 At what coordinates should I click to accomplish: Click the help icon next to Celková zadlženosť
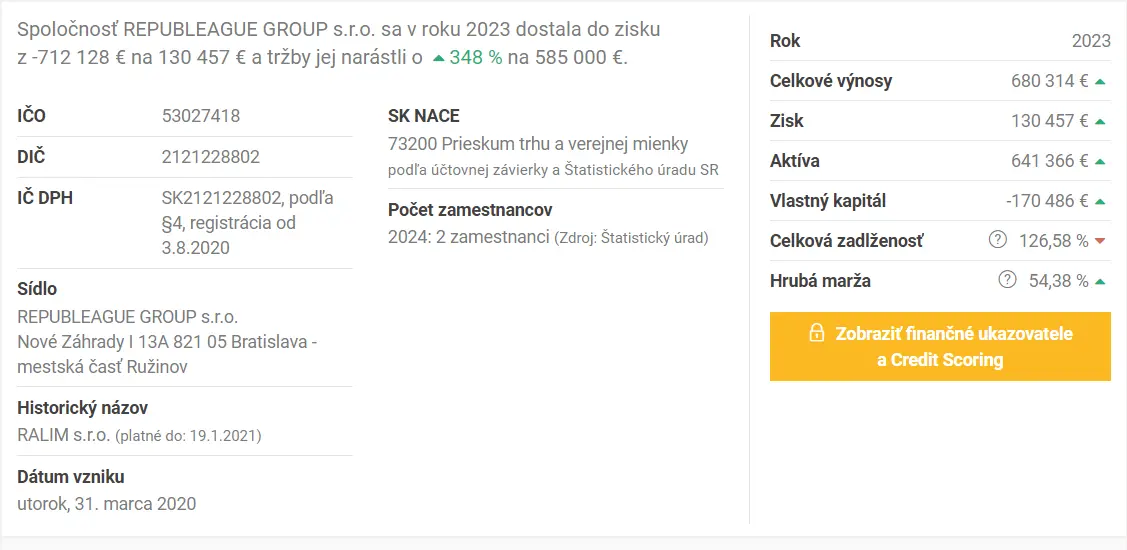click(998, 241)
